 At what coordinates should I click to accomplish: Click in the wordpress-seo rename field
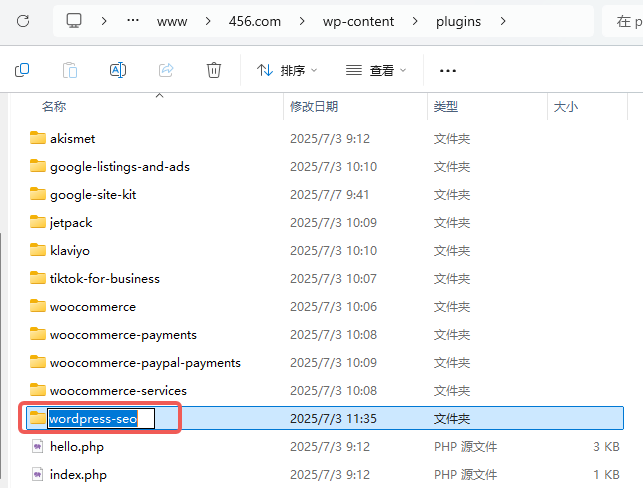101,419
